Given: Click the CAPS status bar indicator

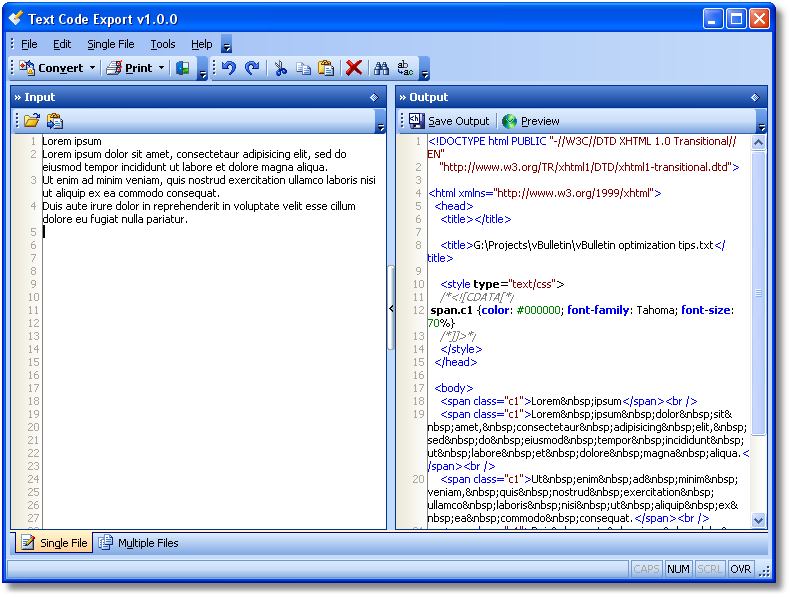Looking at the screenshot, I should pyautogui.click(x=646, y=569).
